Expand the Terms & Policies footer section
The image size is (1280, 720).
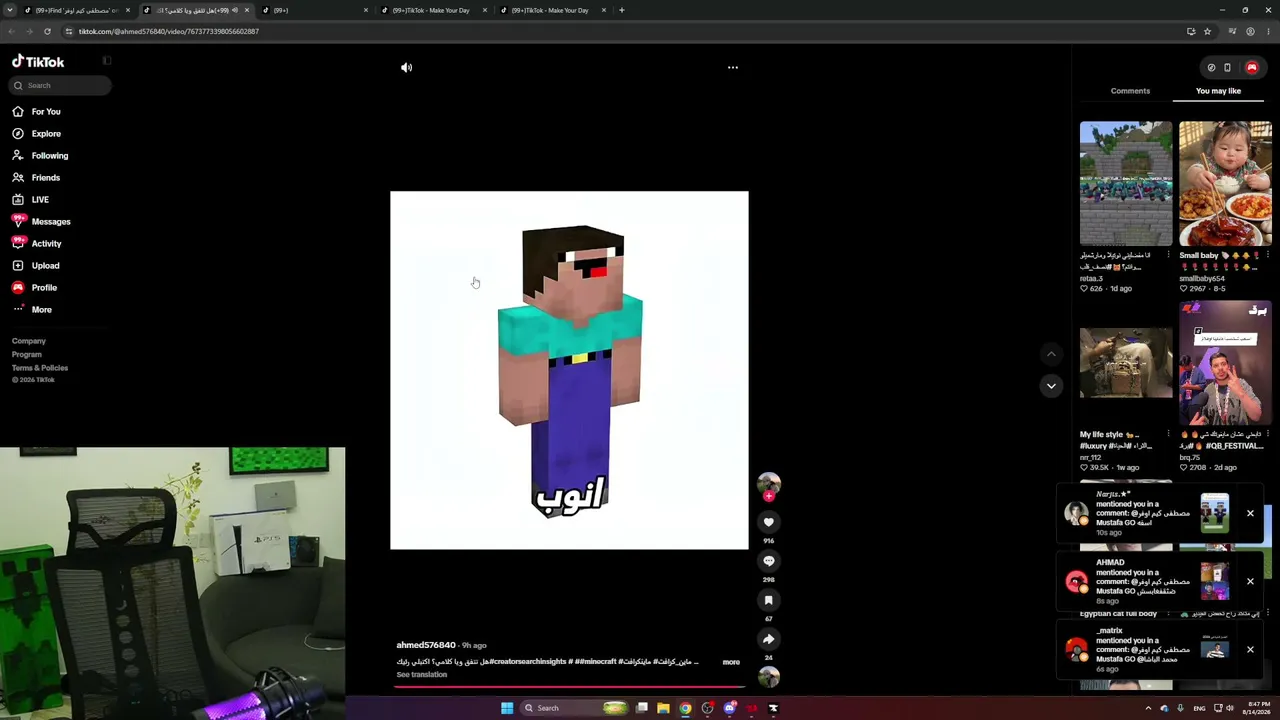click(x=40, y=368)
